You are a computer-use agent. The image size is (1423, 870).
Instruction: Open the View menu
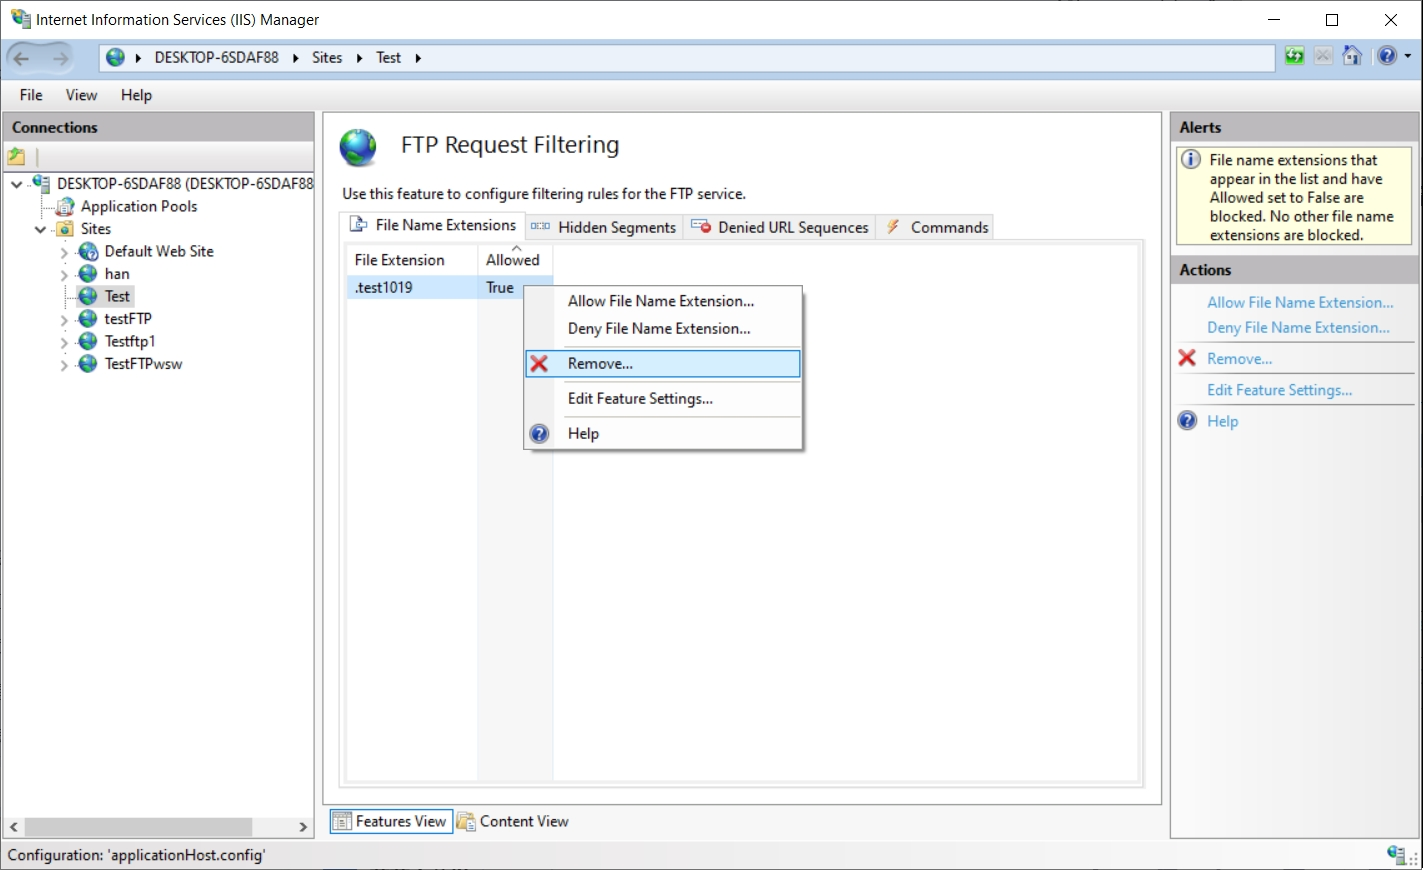pyautogui.click(x=81, y=95)
